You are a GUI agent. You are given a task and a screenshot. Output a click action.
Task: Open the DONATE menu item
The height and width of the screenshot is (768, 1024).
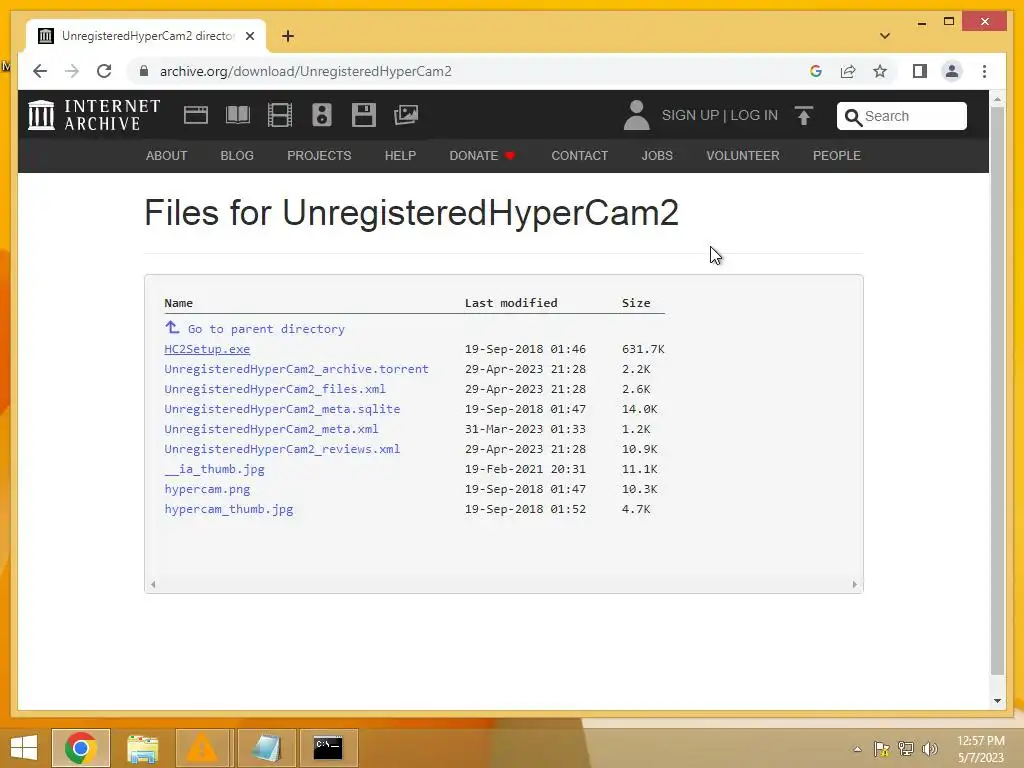(483, 155)
